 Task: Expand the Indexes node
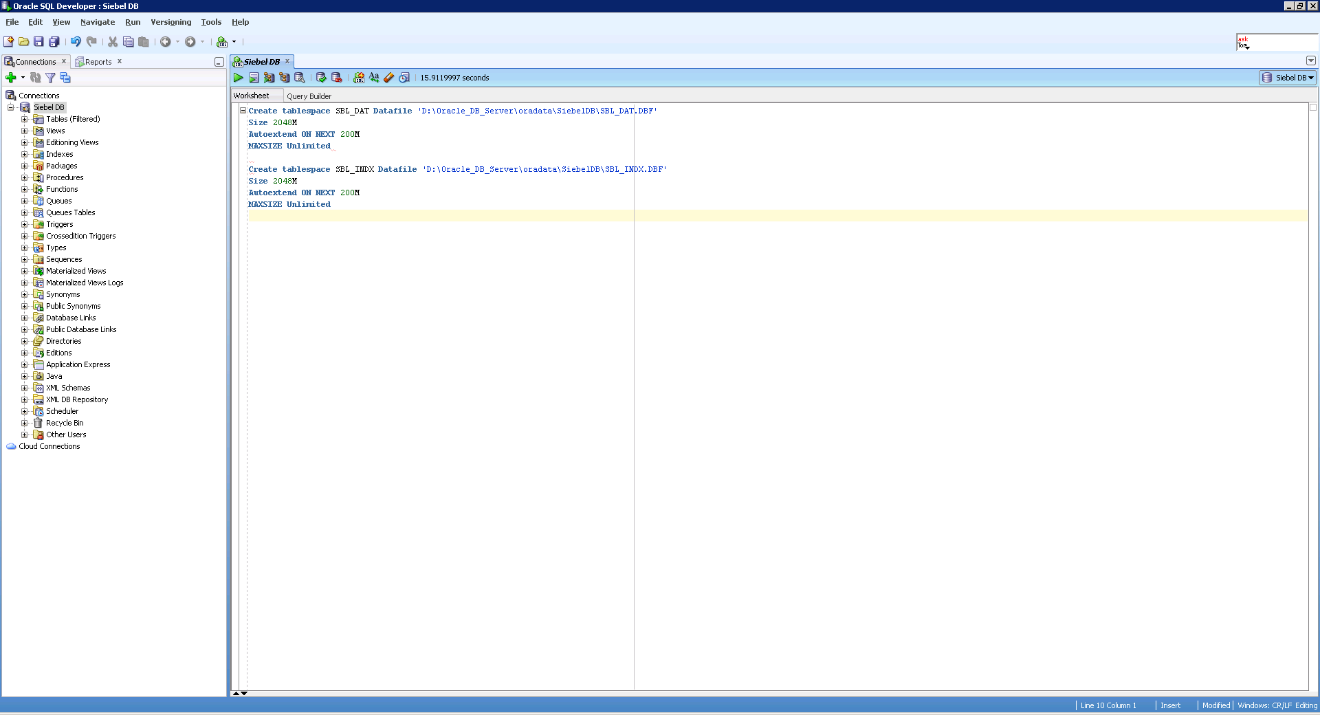pos(25,154)
